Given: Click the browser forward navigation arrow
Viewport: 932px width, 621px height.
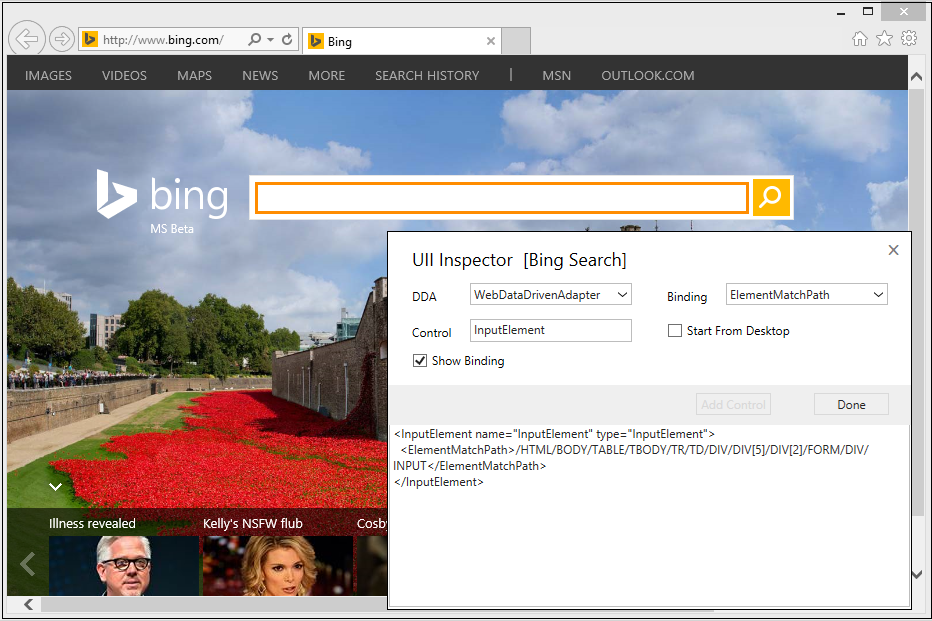Looking at the screenshot, I should pyautogui.click(x=61, y=38).
